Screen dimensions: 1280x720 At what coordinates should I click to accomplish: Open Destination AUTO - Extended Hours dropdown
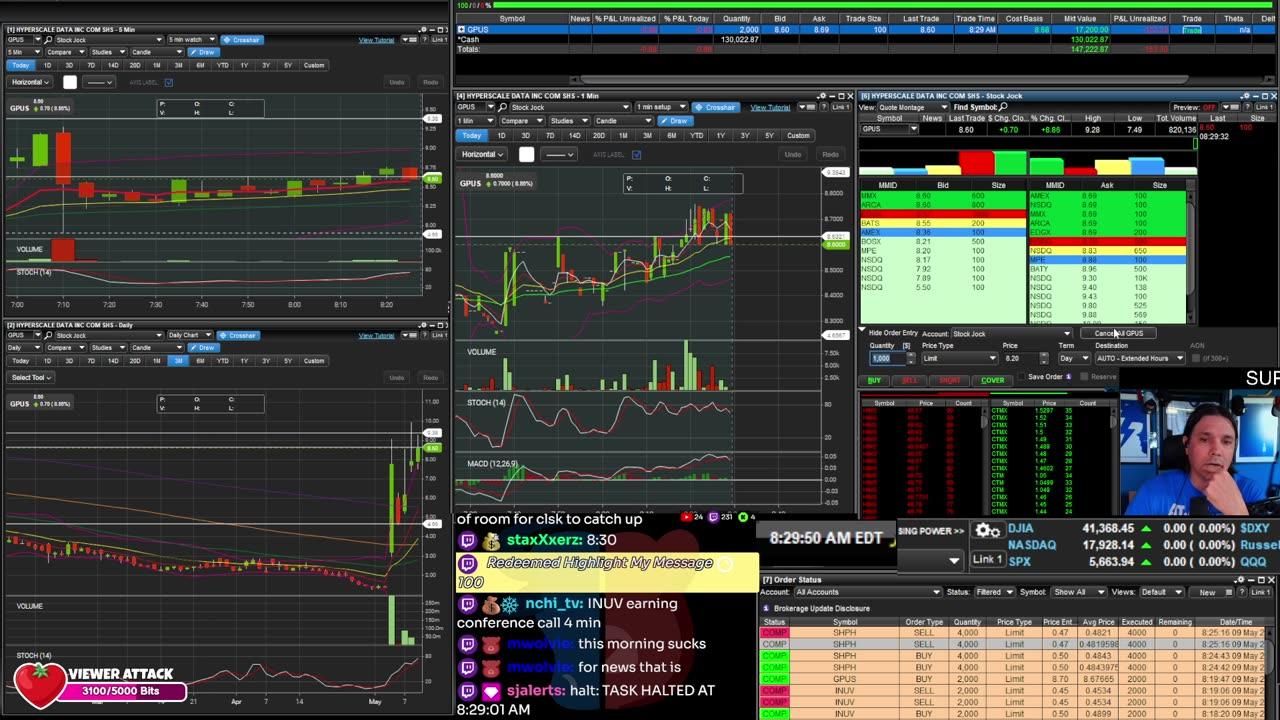pos(1139,358)
